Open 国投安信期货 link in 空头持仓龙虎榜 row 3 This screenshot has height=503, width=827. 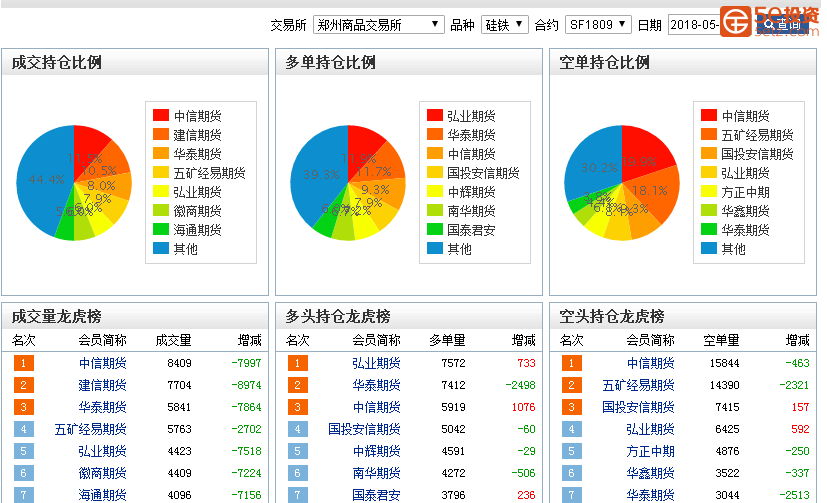tap(638, 407)
